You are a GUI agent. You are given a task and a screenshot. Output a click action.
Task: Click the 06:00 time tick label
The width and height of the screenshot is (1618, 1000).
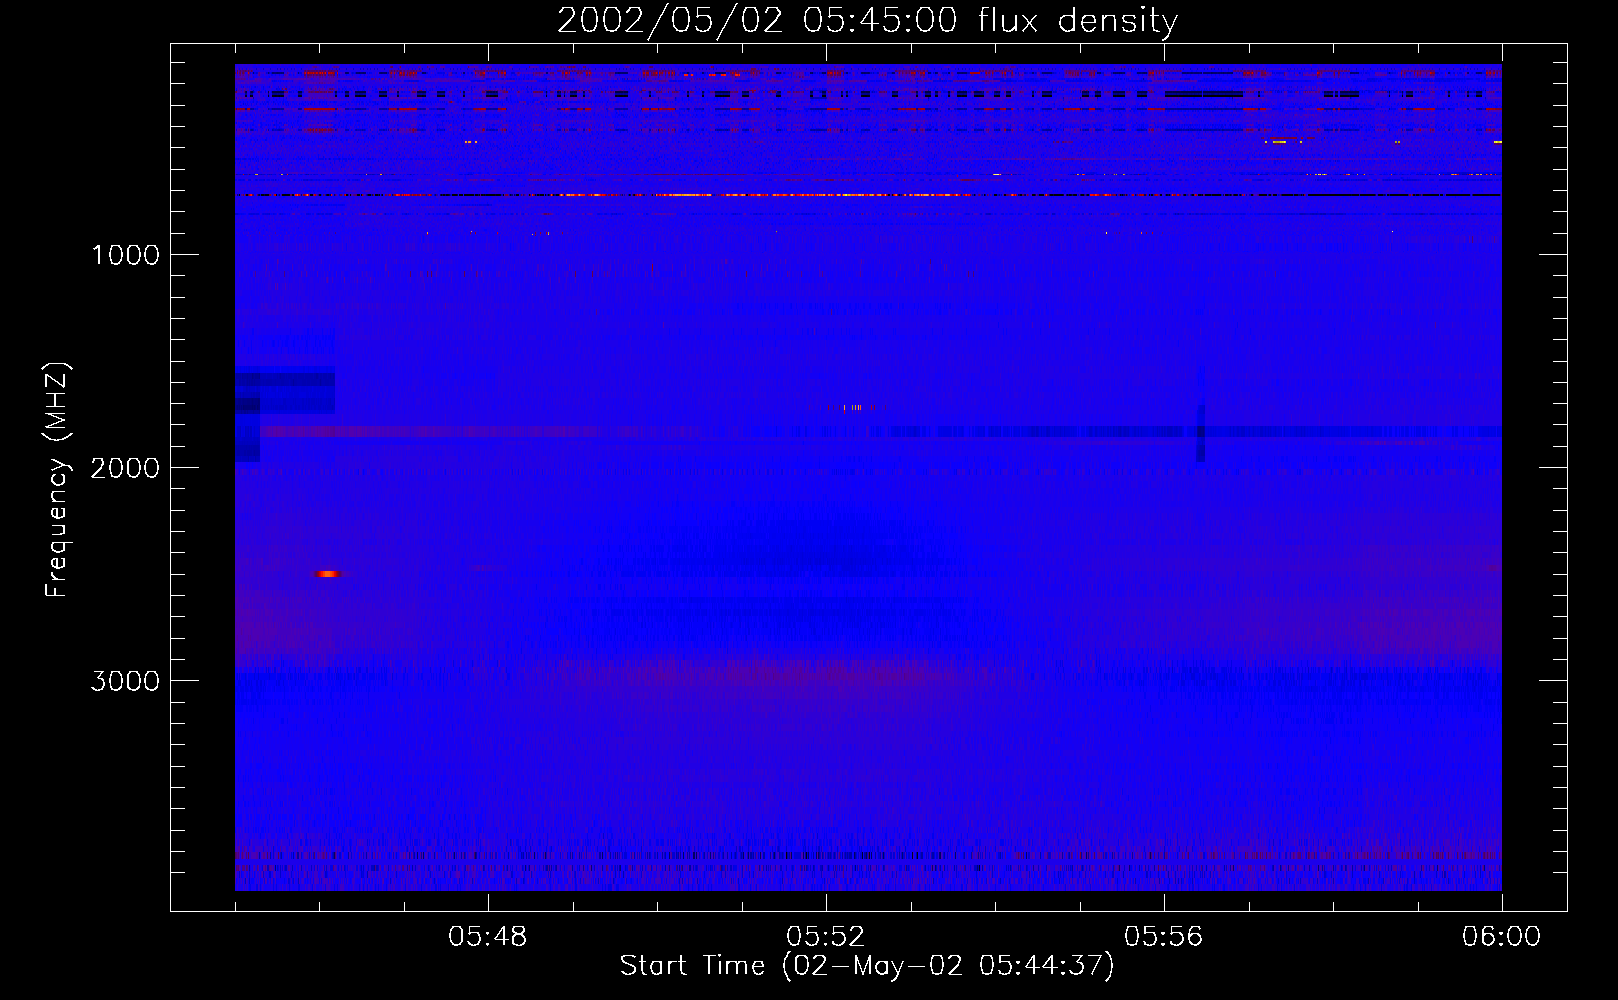(1501, 937)
